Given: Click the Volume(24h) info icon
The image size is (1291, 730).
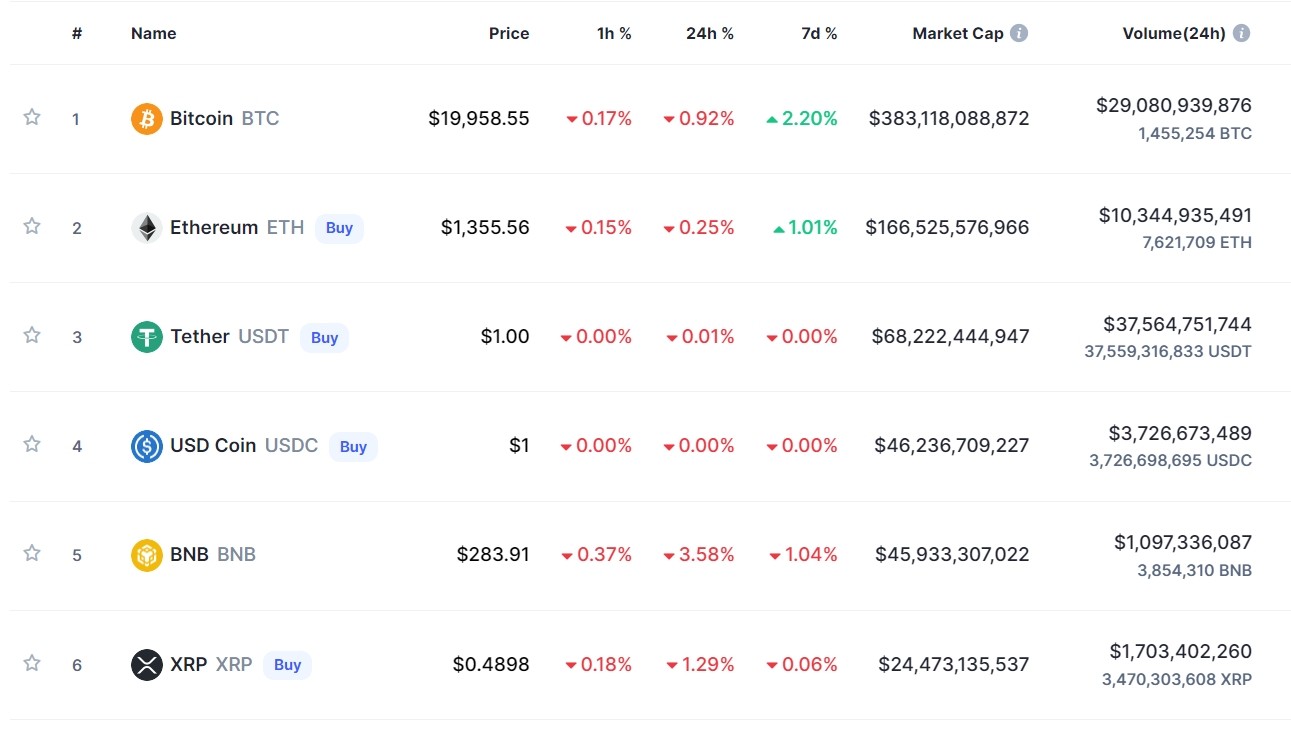Looking at the screenshot, I should 1241,33.
